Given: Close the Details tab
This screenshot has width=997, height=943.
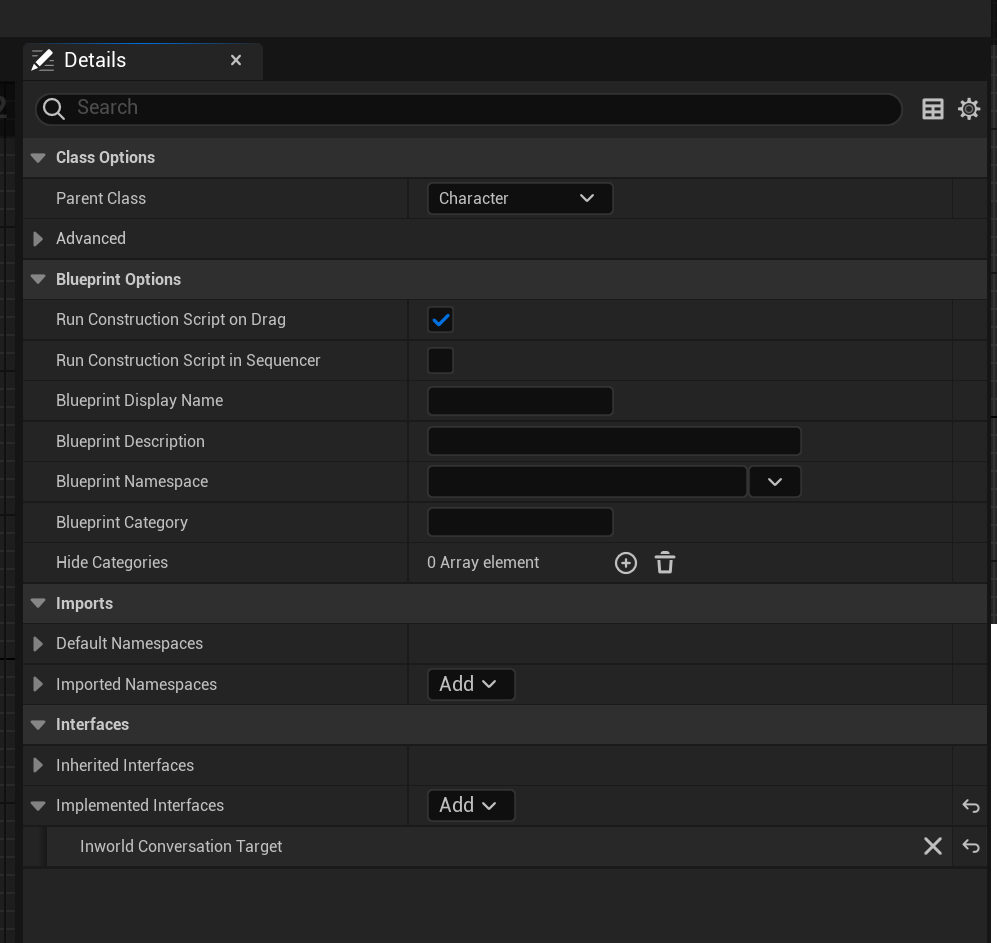Looking at the screenshot, I should click(236, 60).
